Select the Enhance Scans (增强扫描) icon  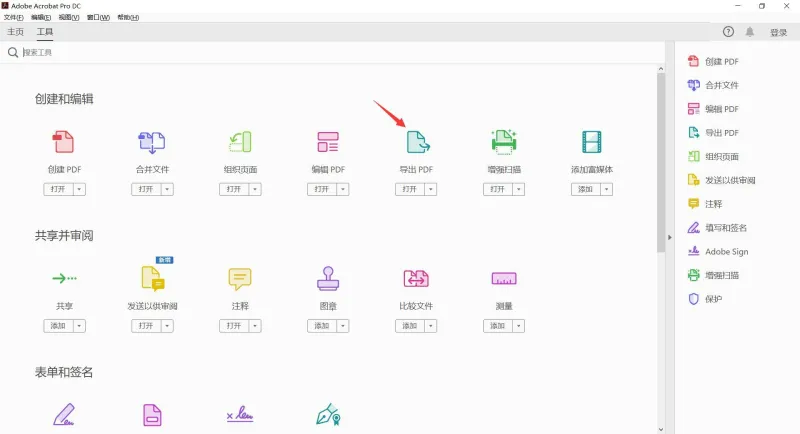[504, 142]
